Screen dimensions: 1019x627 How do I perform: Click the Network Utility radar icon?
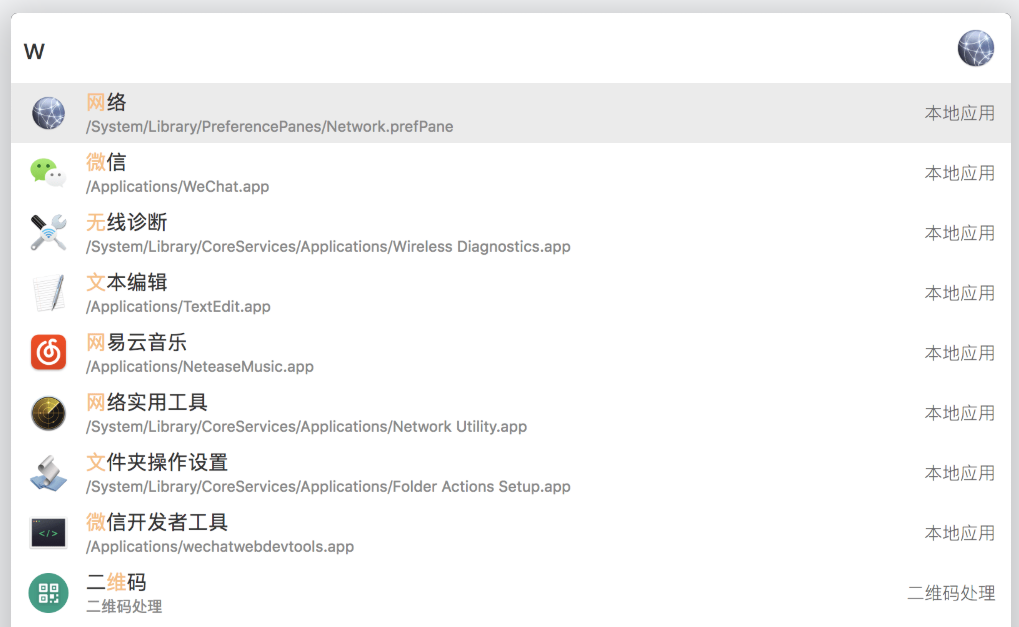[x=48, y=413]
